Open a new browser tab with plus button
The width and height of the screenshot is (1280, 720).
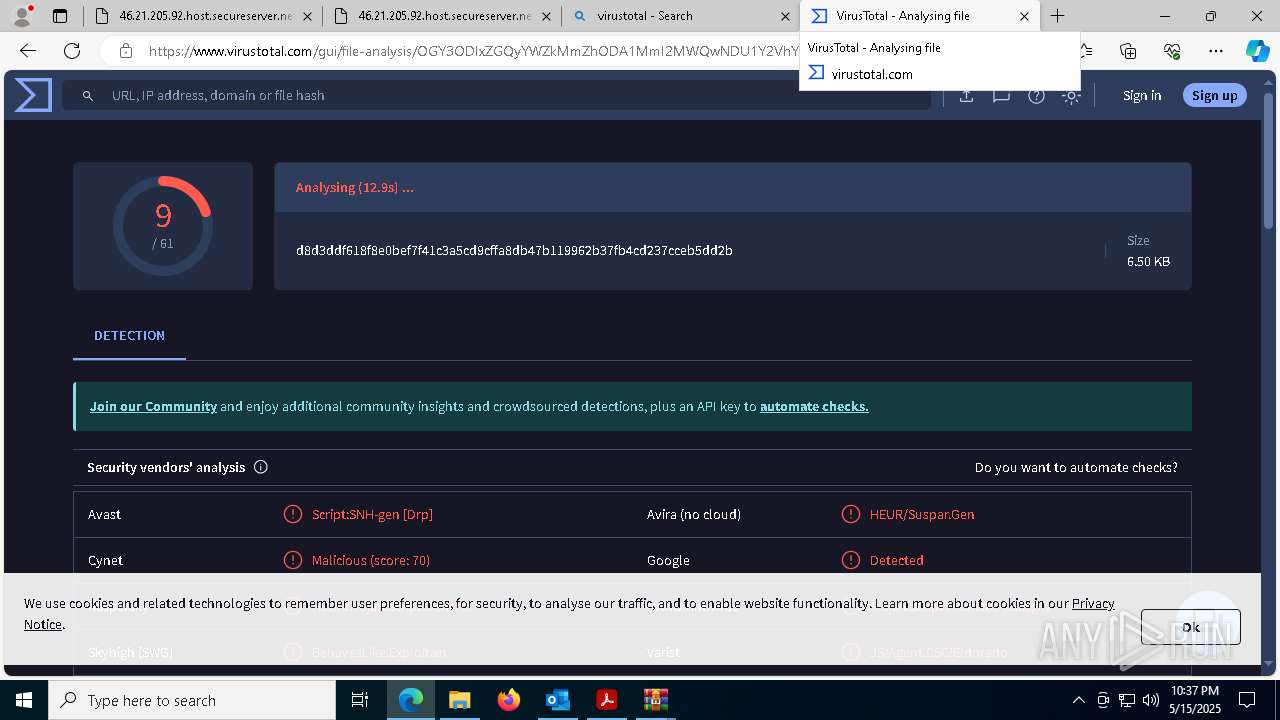point(1057,16)
